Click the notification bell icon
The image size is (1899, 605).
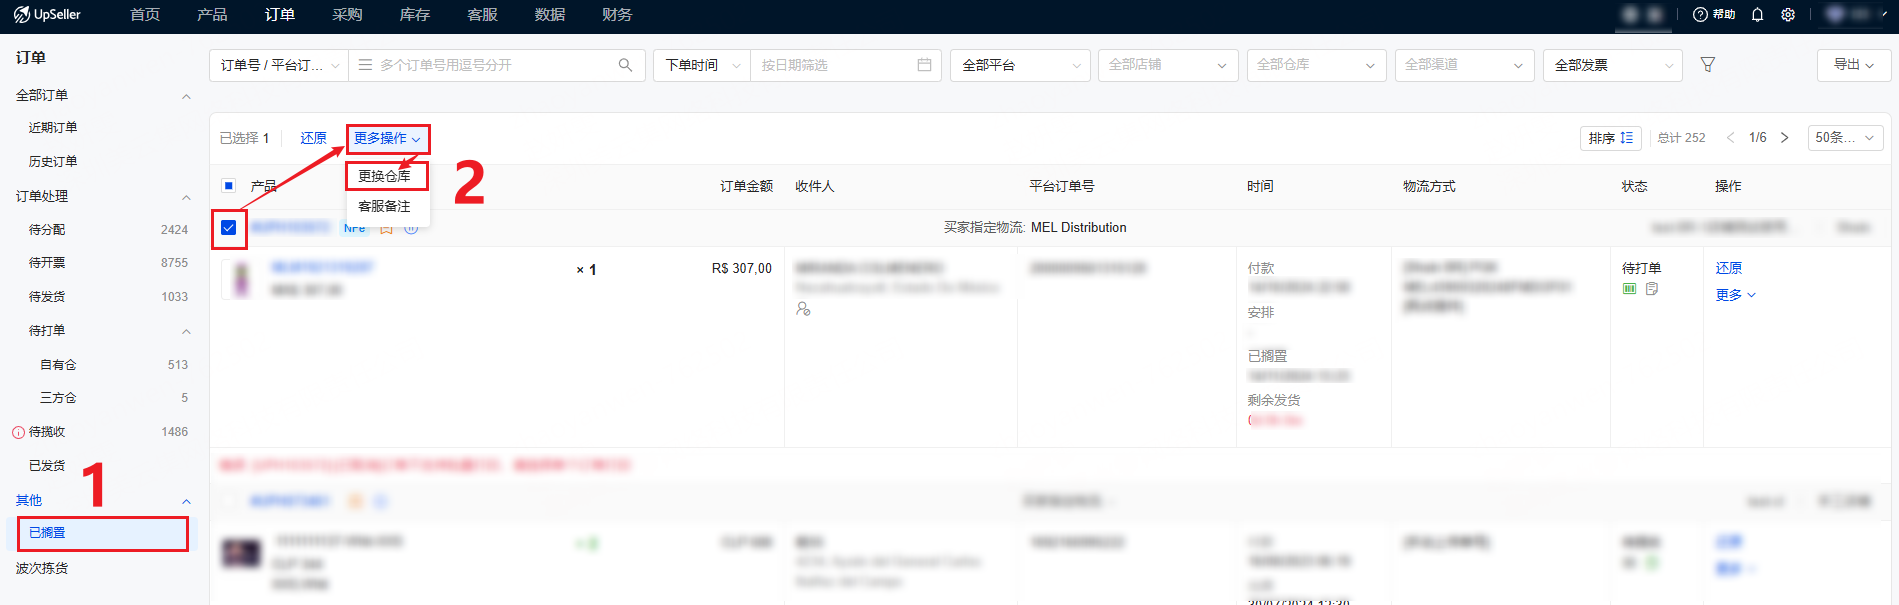click(1757, 15)
